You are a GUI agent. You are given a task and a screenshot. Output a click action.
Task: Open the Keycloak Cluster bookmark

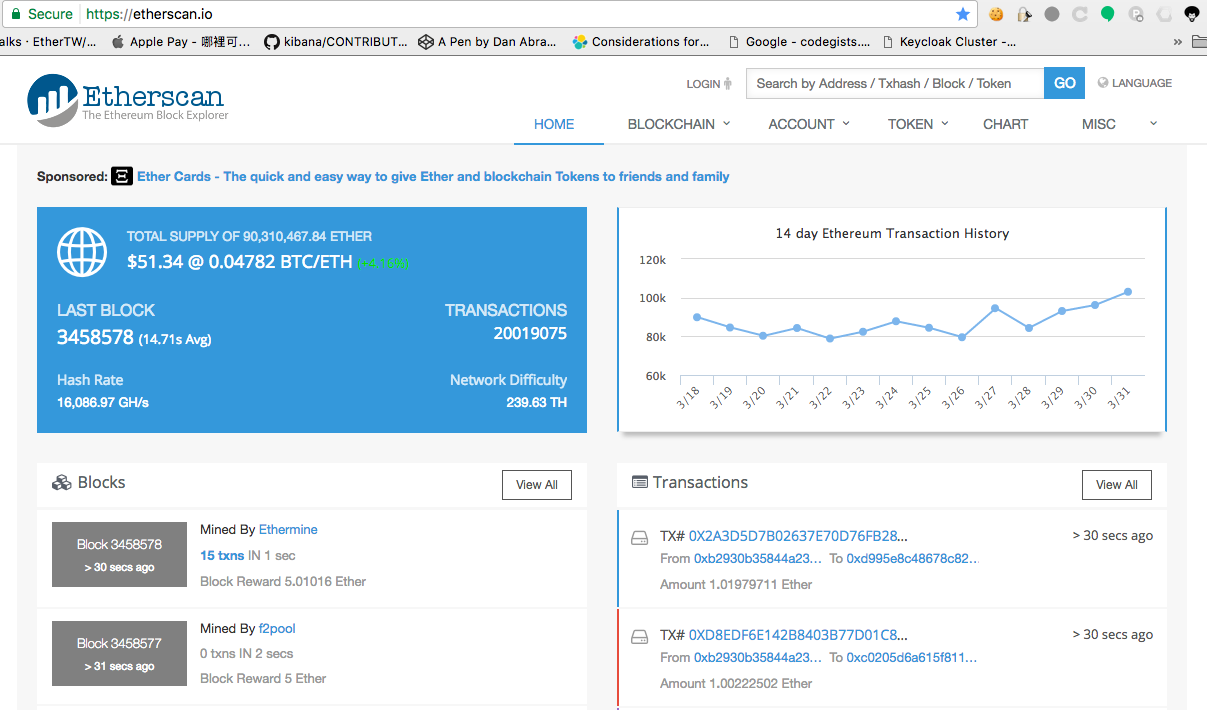[x=948, y=42]
